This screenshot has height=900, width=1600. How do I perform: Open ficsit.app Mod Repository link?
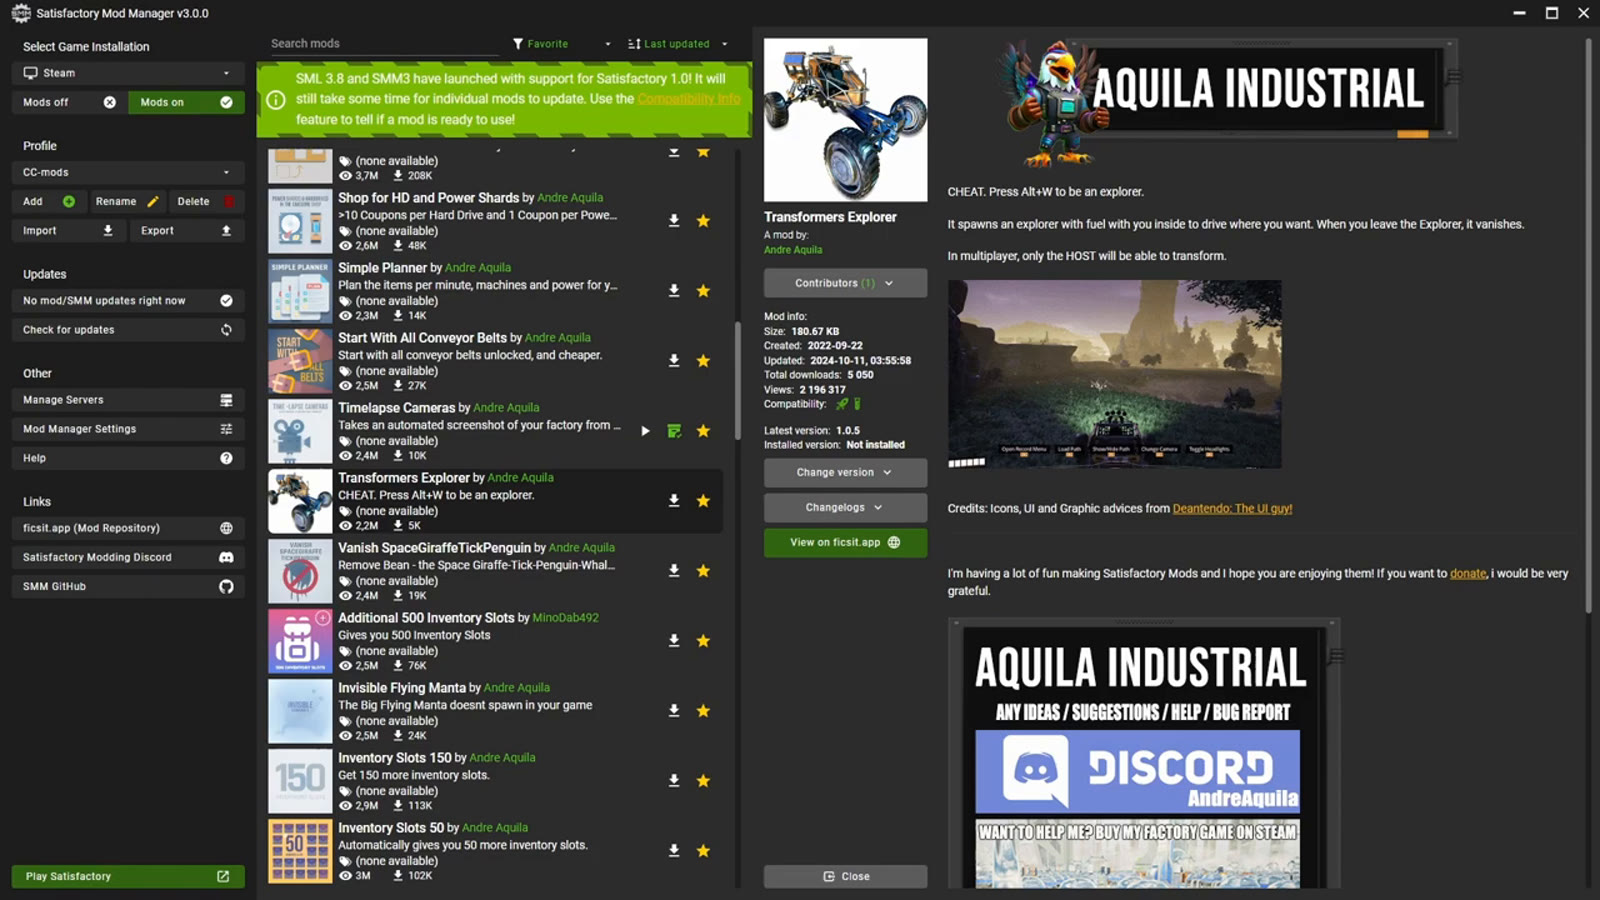128,528
